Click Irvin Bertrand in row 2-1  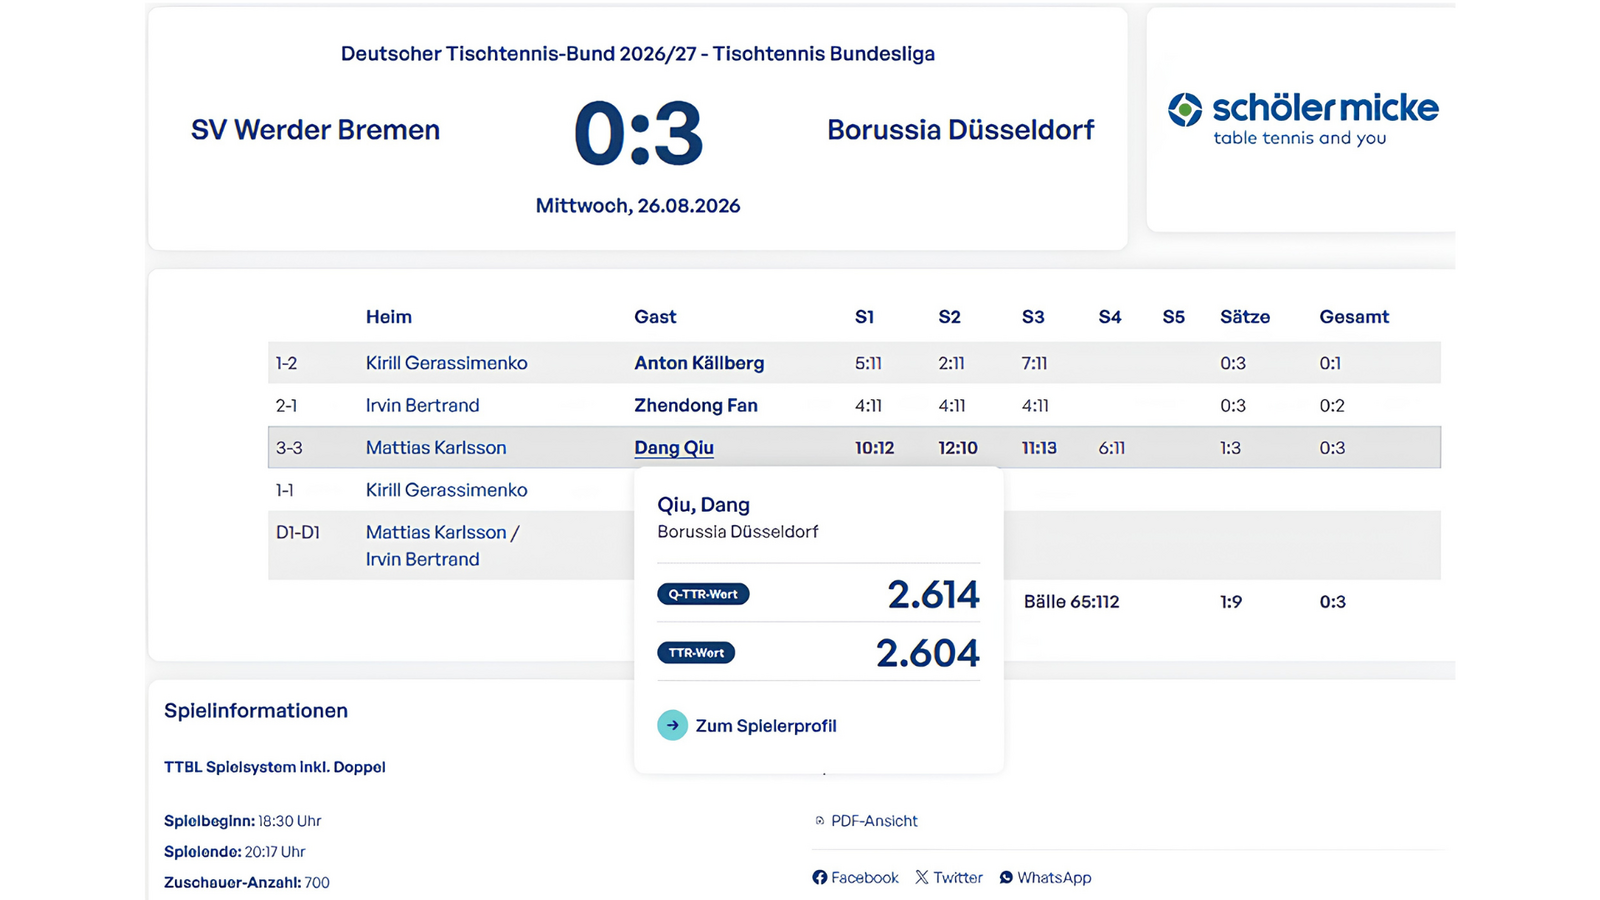[422, 405]
